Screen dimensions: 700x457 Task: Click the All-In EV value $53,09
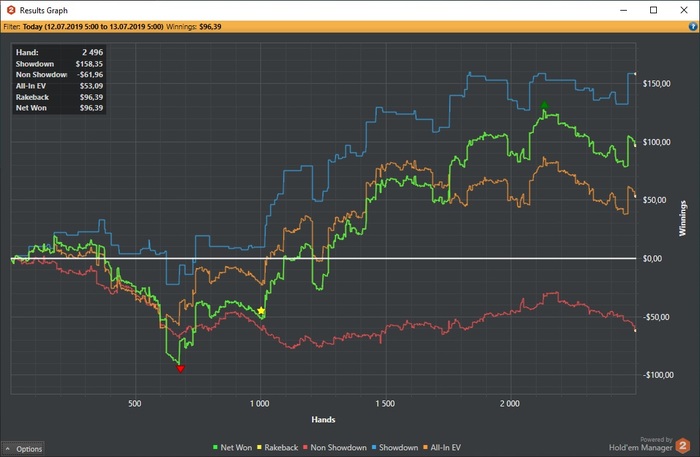(x=91, y=86)
